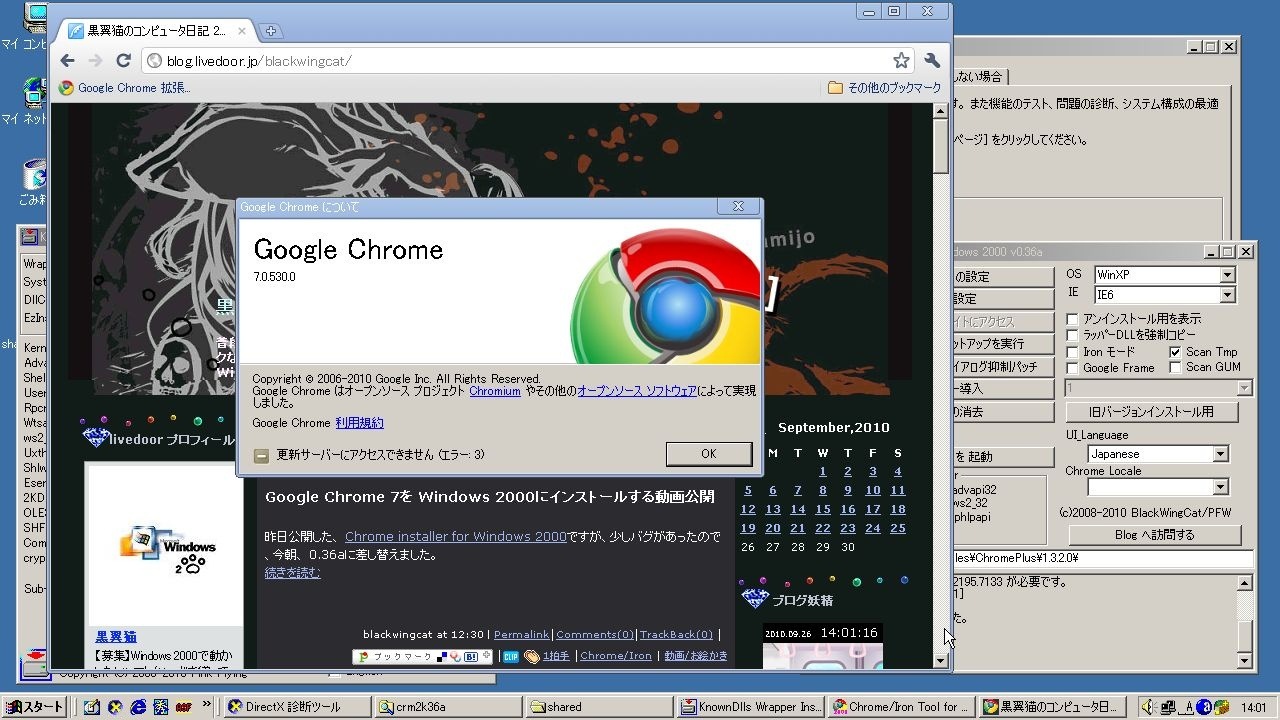
Task: Click the 'Google Chrome 拡張...' bookmark
Action: pos(124,88)
